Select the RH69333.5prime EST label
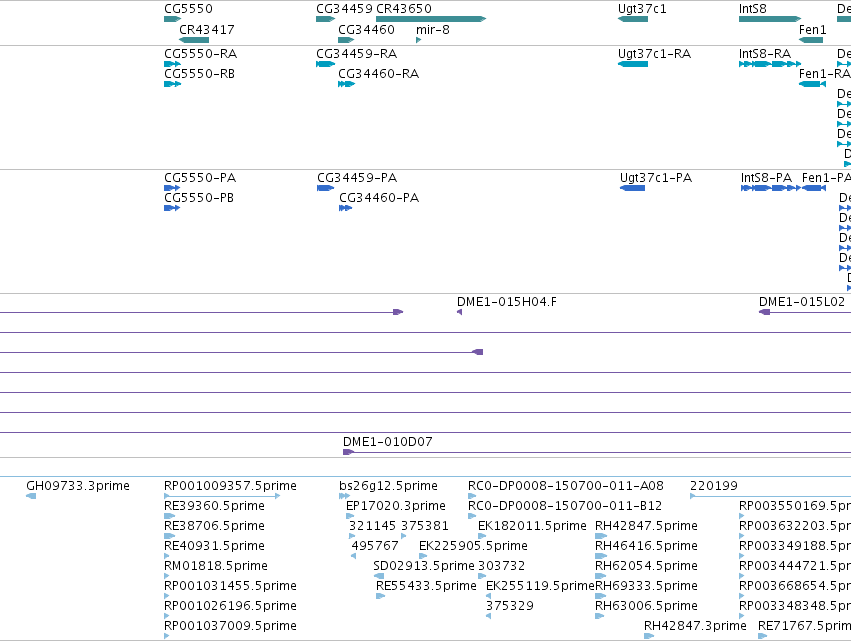 (646, 586)
